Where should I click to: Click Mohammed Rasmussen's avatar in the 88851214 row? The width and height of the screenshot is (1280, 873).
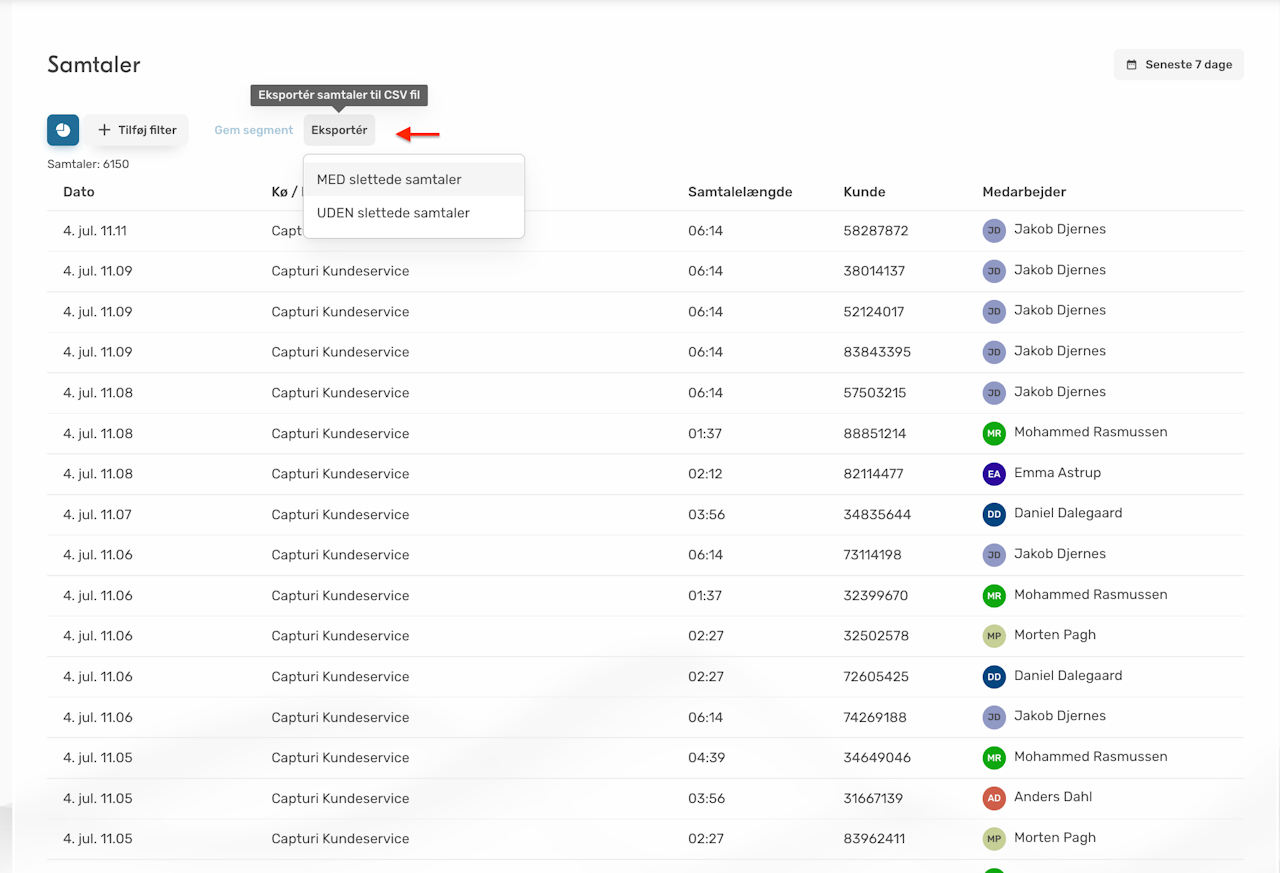coord(993,433)
